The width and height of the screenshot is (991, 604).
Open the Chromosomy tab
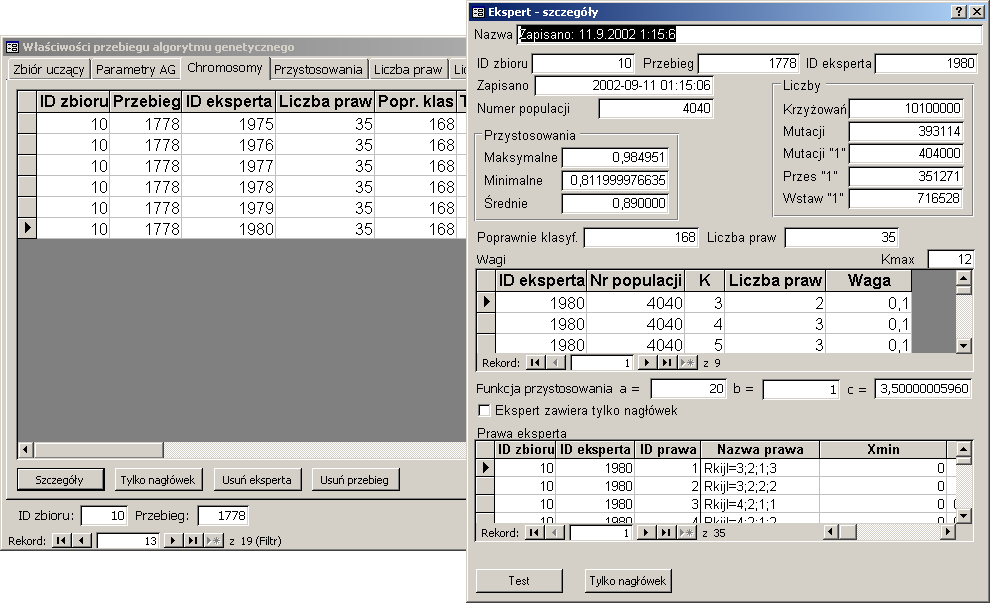coord(225,68)
